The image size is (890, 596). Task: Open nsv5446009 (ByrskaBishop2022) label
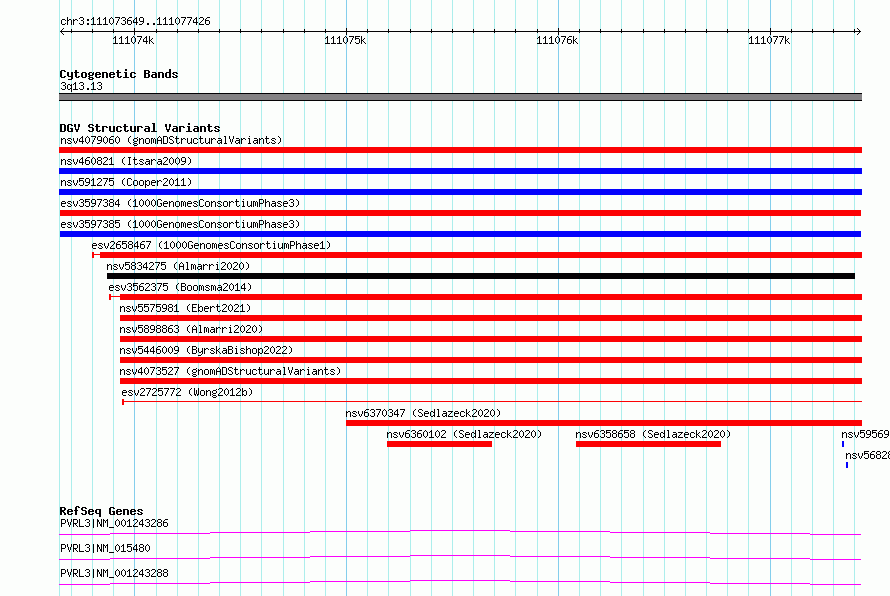click(x=206, y=350)
